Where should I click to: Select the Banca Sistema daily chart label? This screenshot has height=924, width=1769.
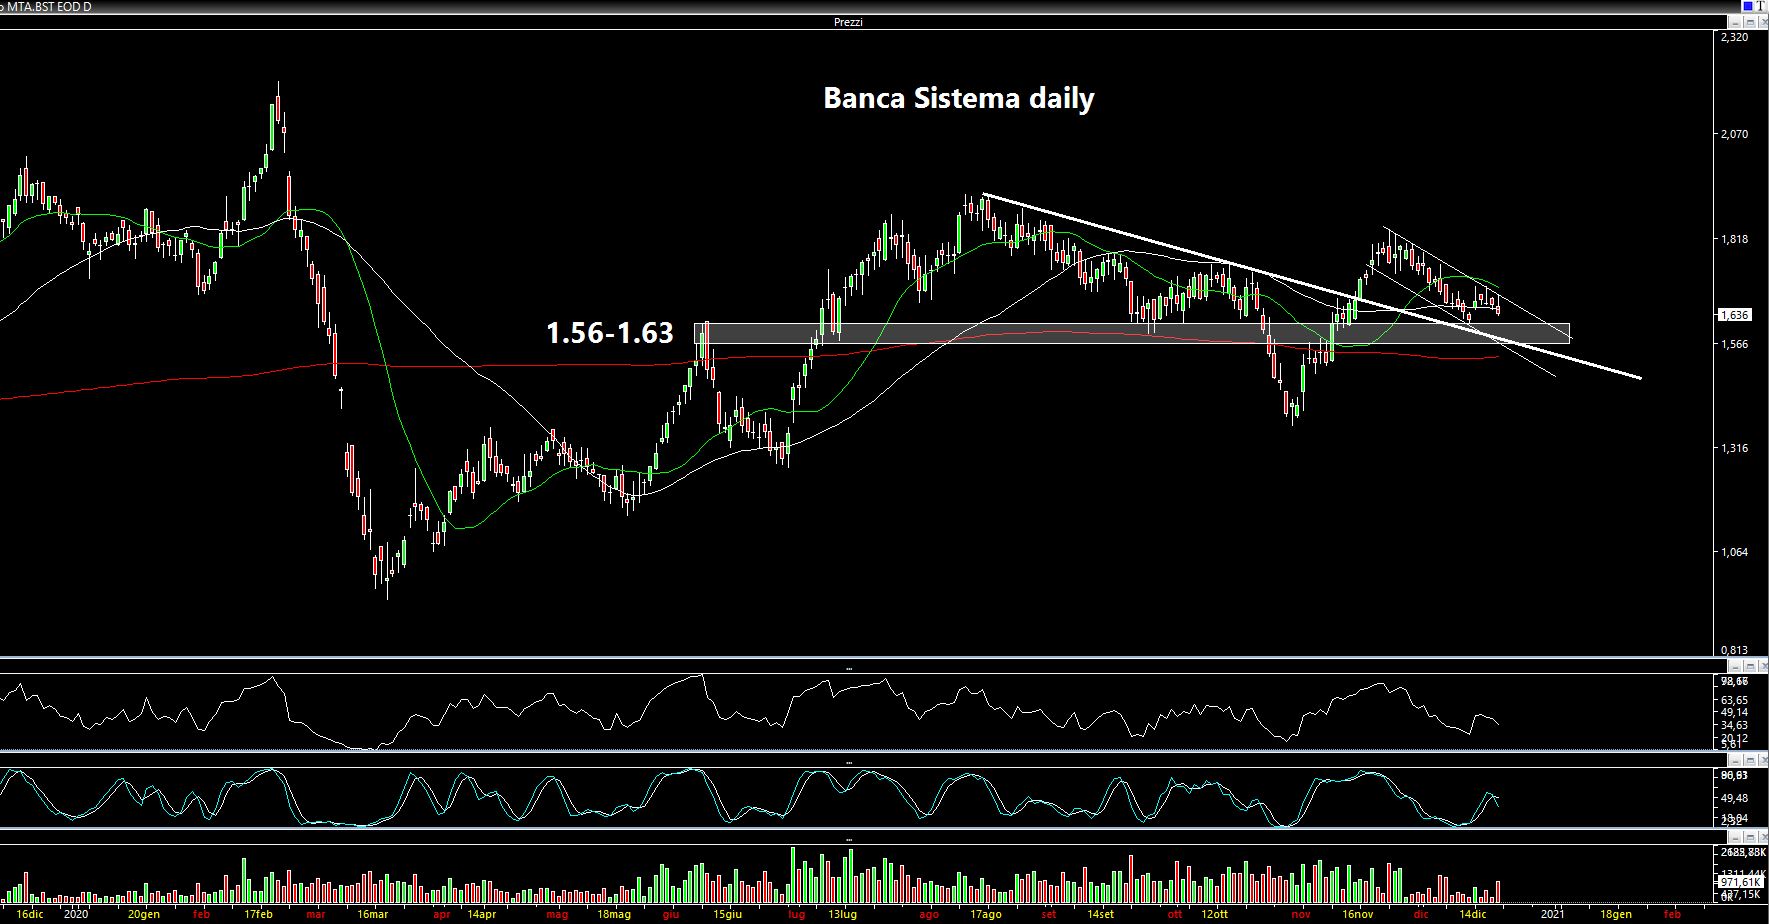(958, 98)
